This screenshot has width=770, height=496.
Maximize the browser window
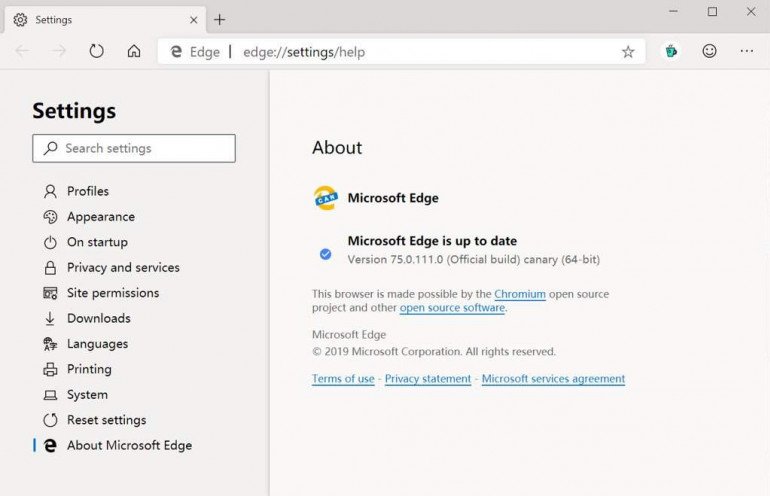tap(712, 11)
